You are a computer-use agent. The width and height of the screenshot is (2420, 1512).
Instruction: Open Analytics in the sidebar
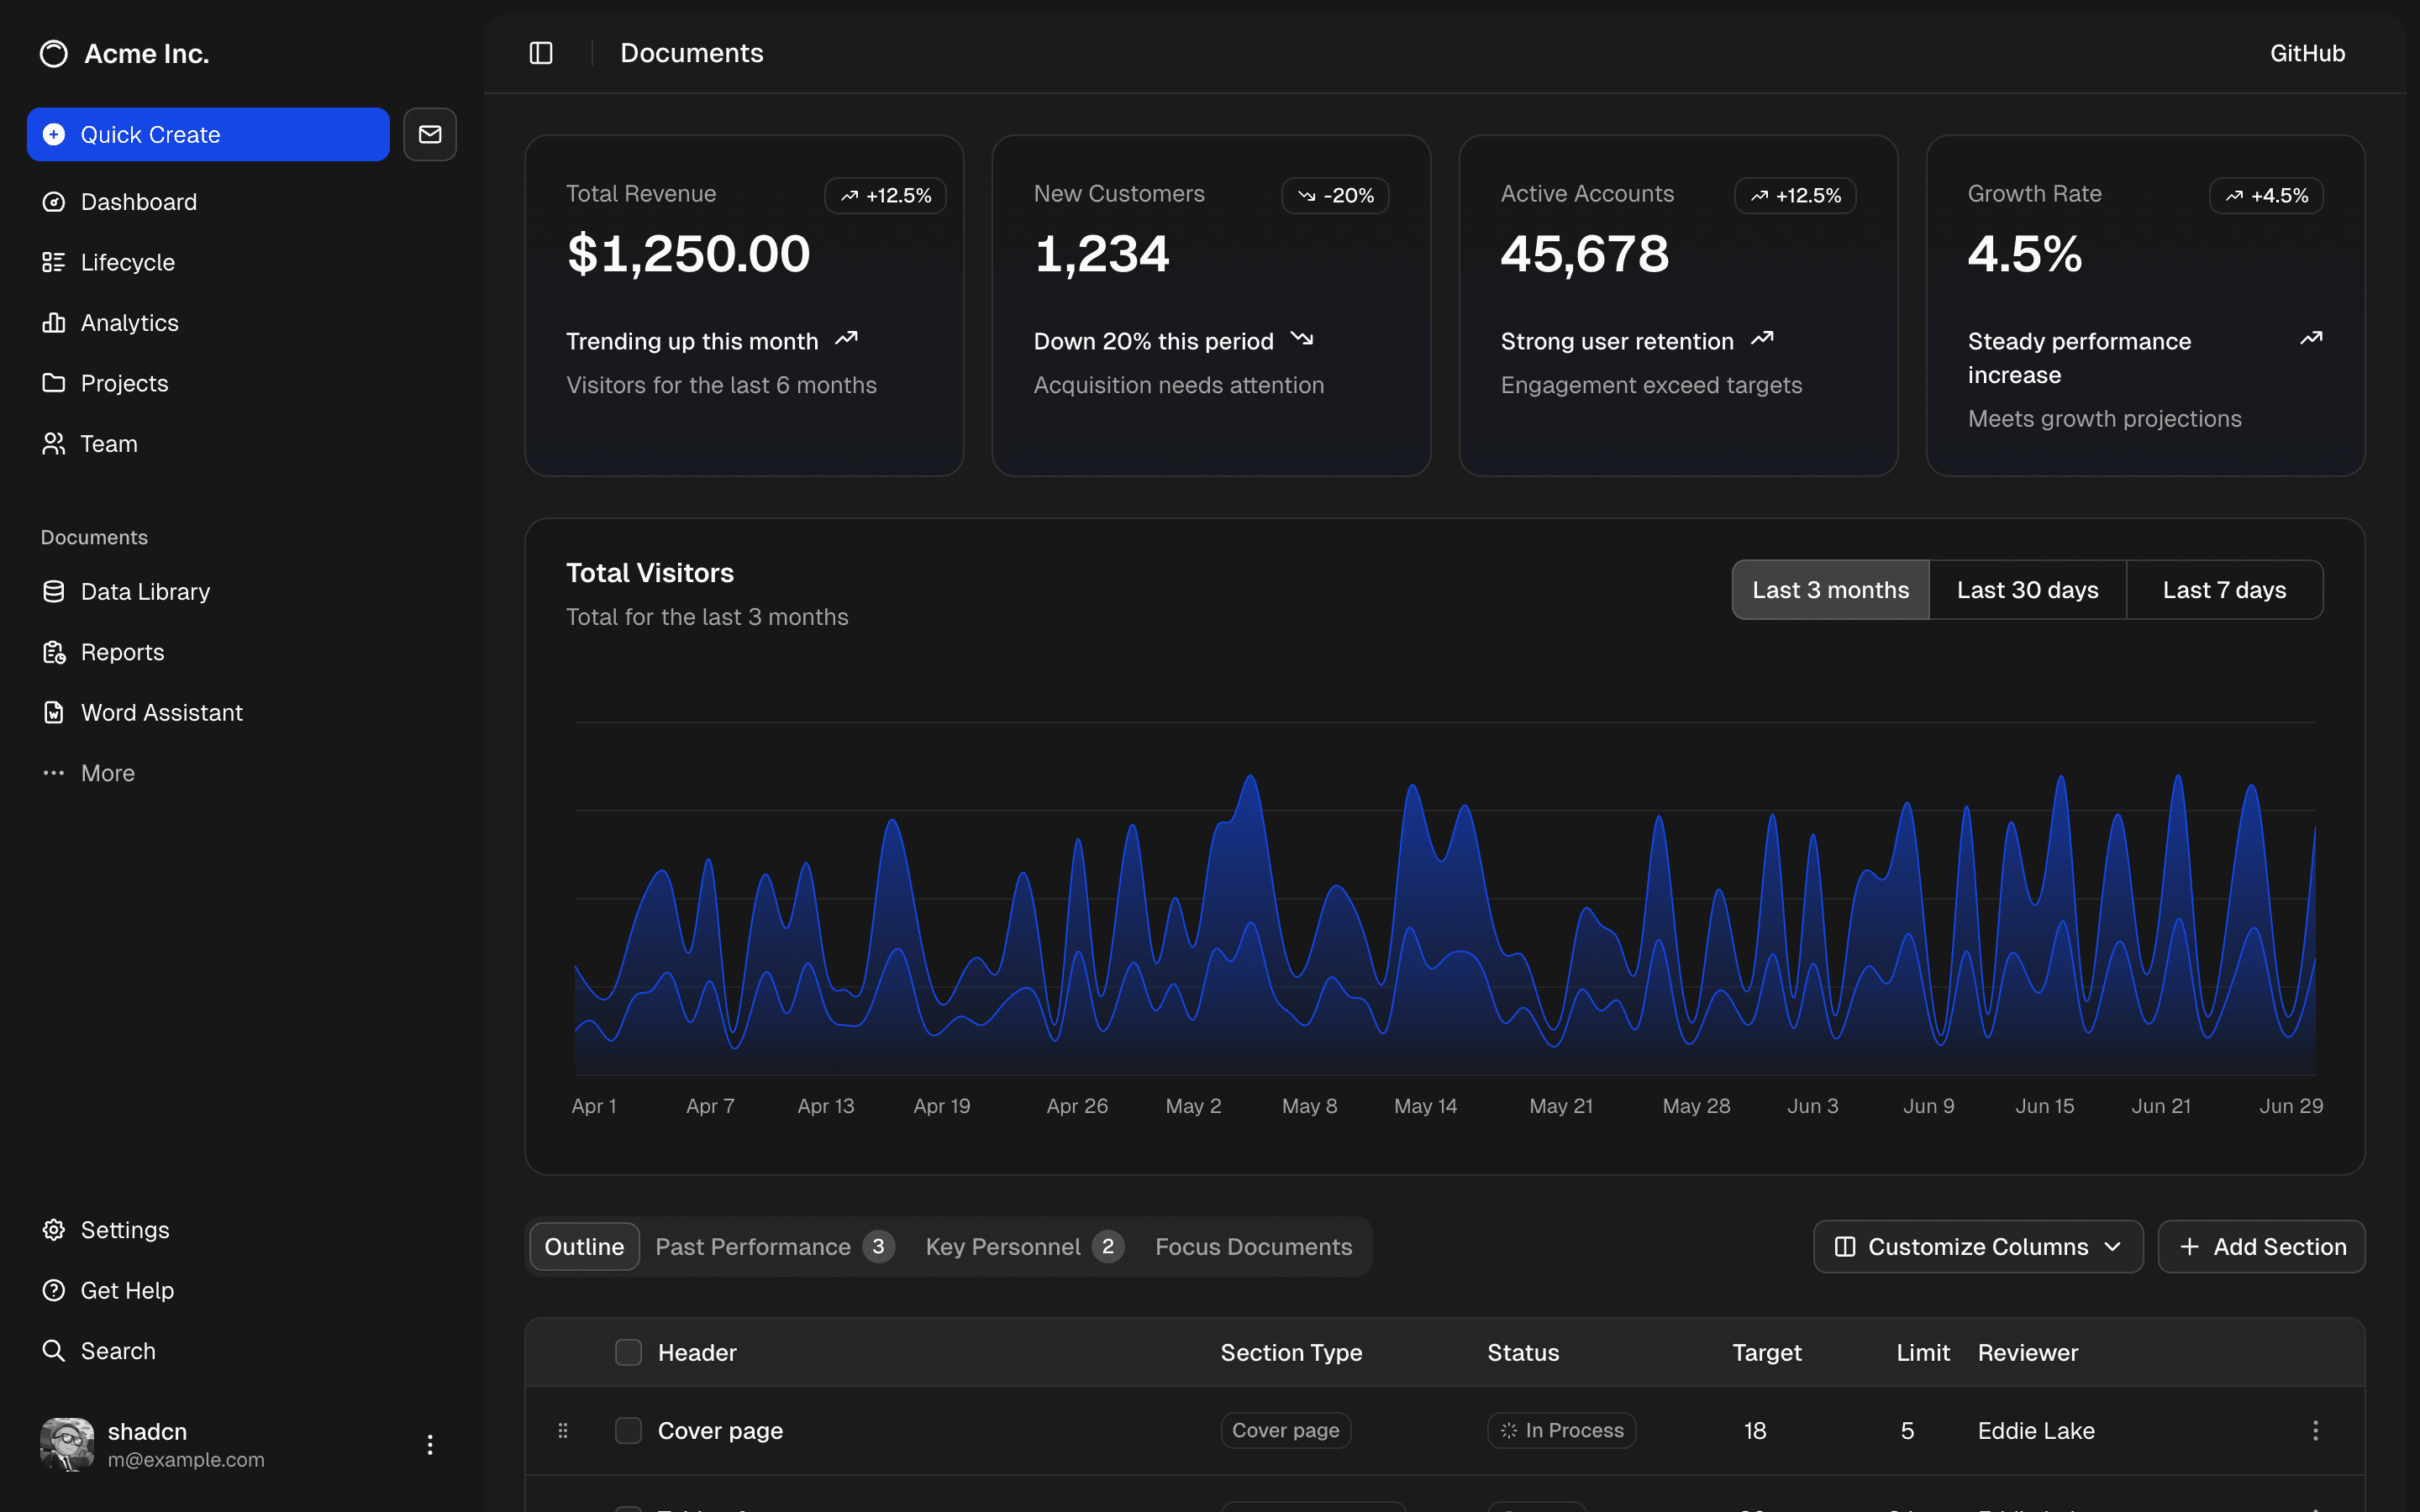point(129,323)
